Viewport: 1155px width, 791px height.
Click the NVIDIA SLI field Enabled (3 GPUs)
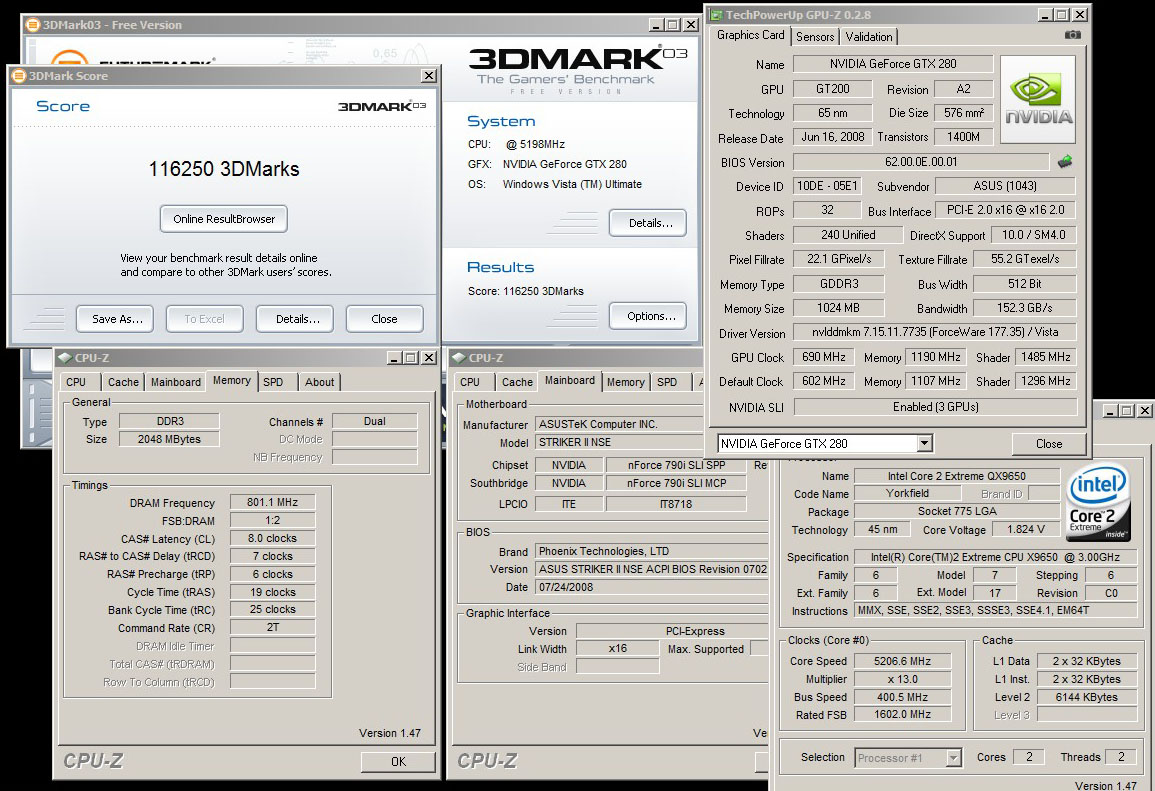click(935, 407)
